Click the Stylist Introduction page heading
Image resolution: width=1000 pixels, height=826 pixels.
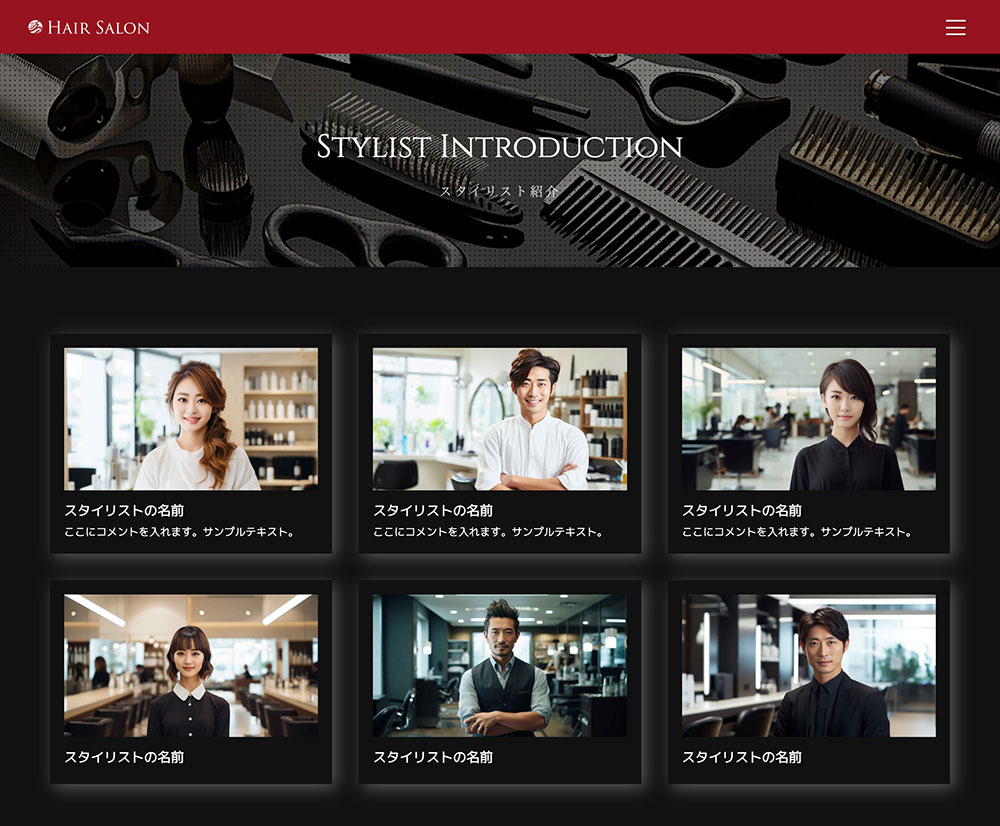[499, 147]
